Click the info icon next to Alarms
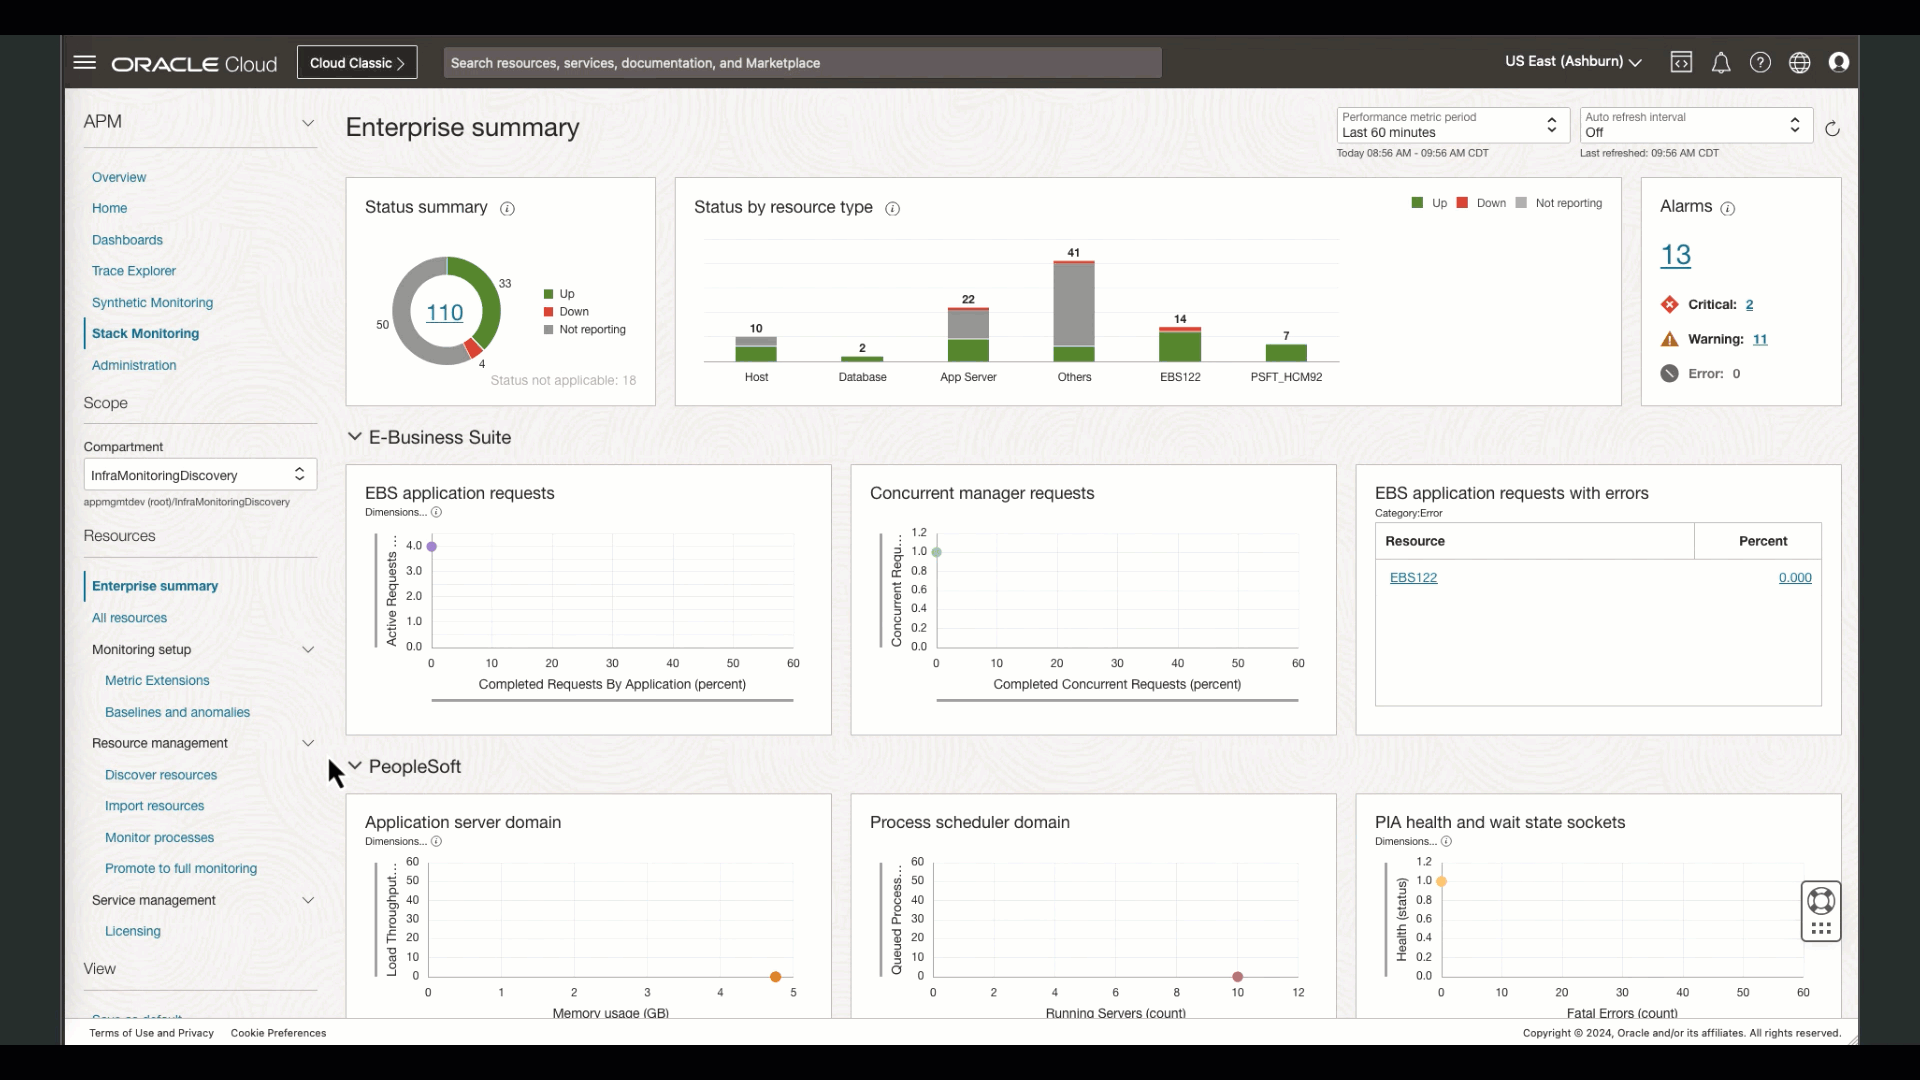The image size is (1920, 1080). pos(1727,208)
